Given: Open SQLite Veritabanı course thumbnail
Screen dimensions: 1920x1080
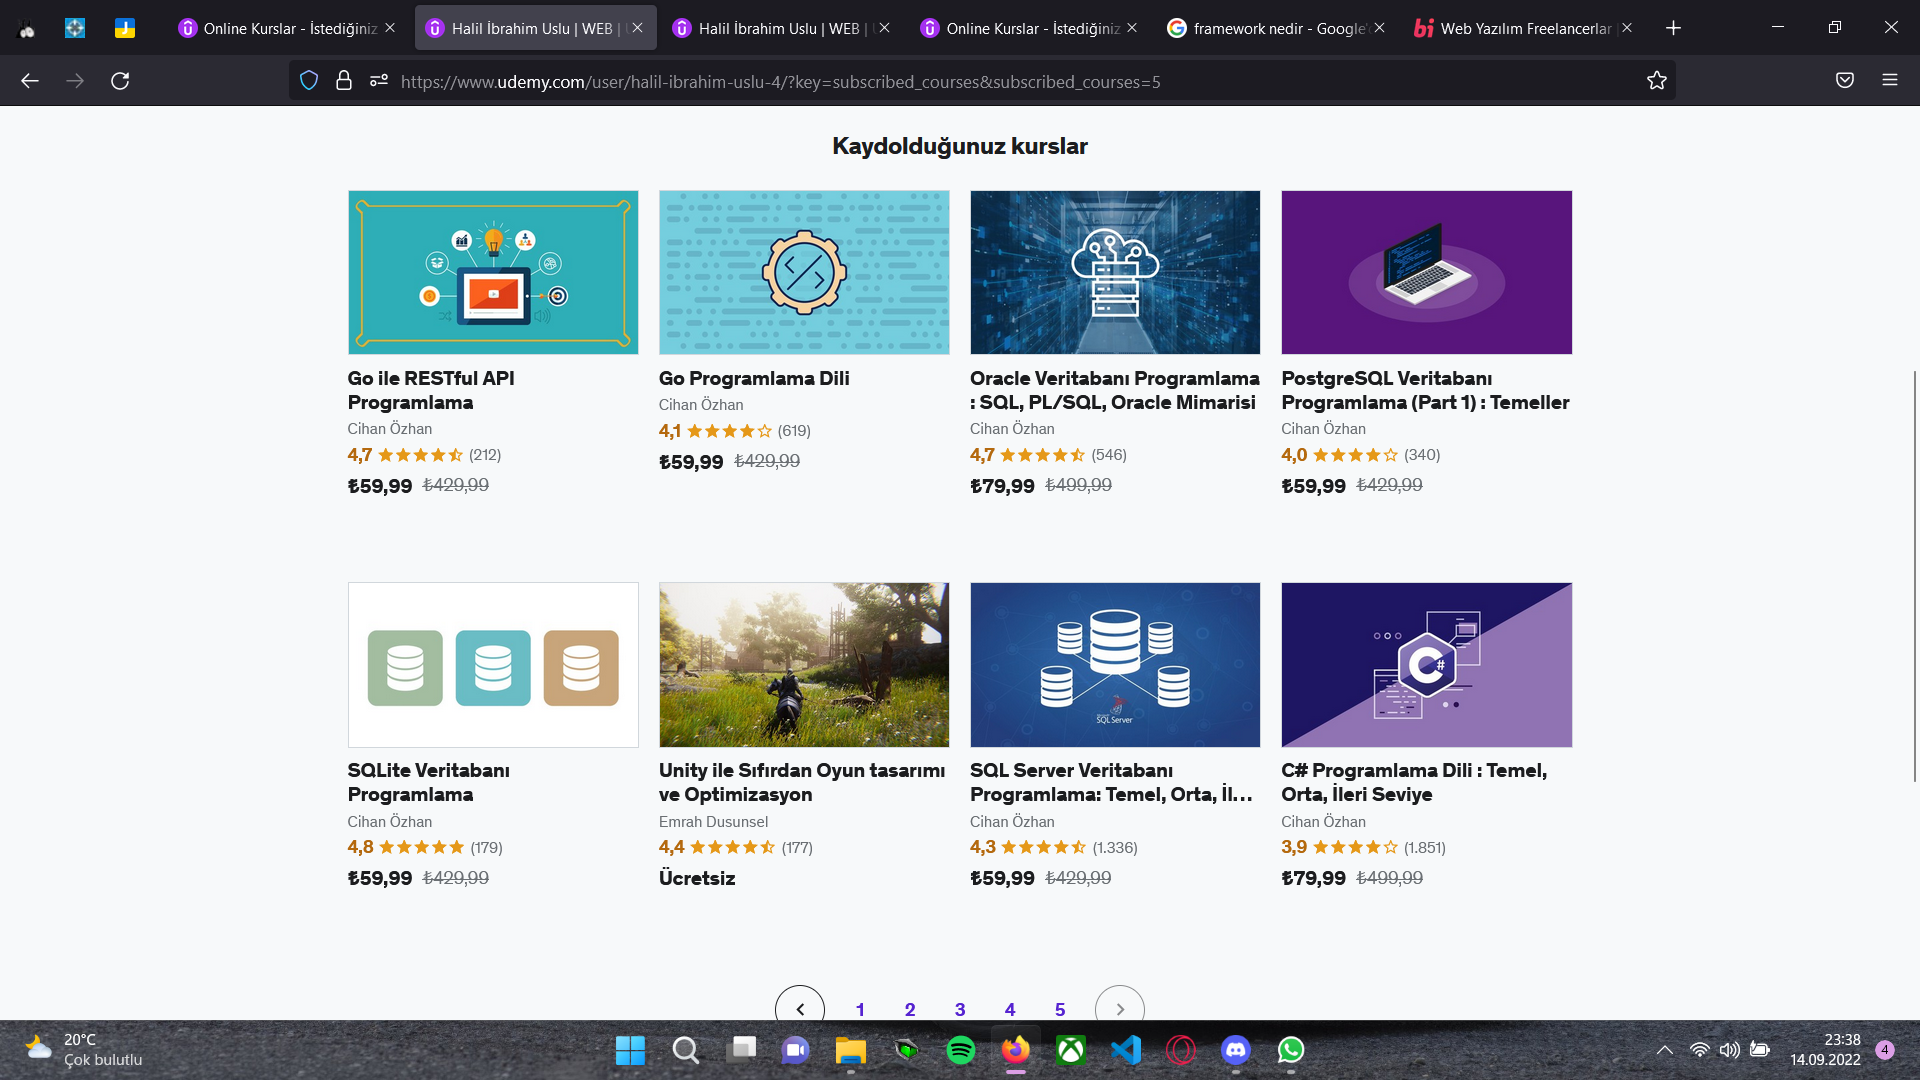Looking at the screenshot, I should (493, 665).
